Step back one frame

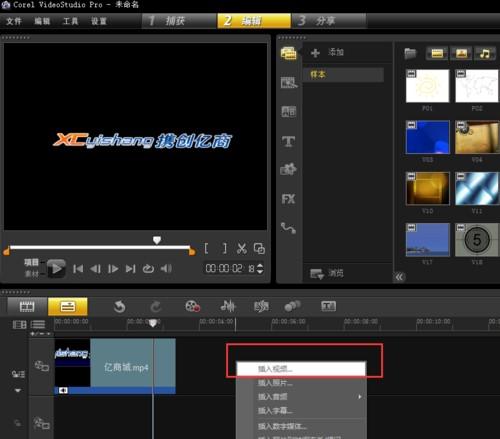coord(96,269)
